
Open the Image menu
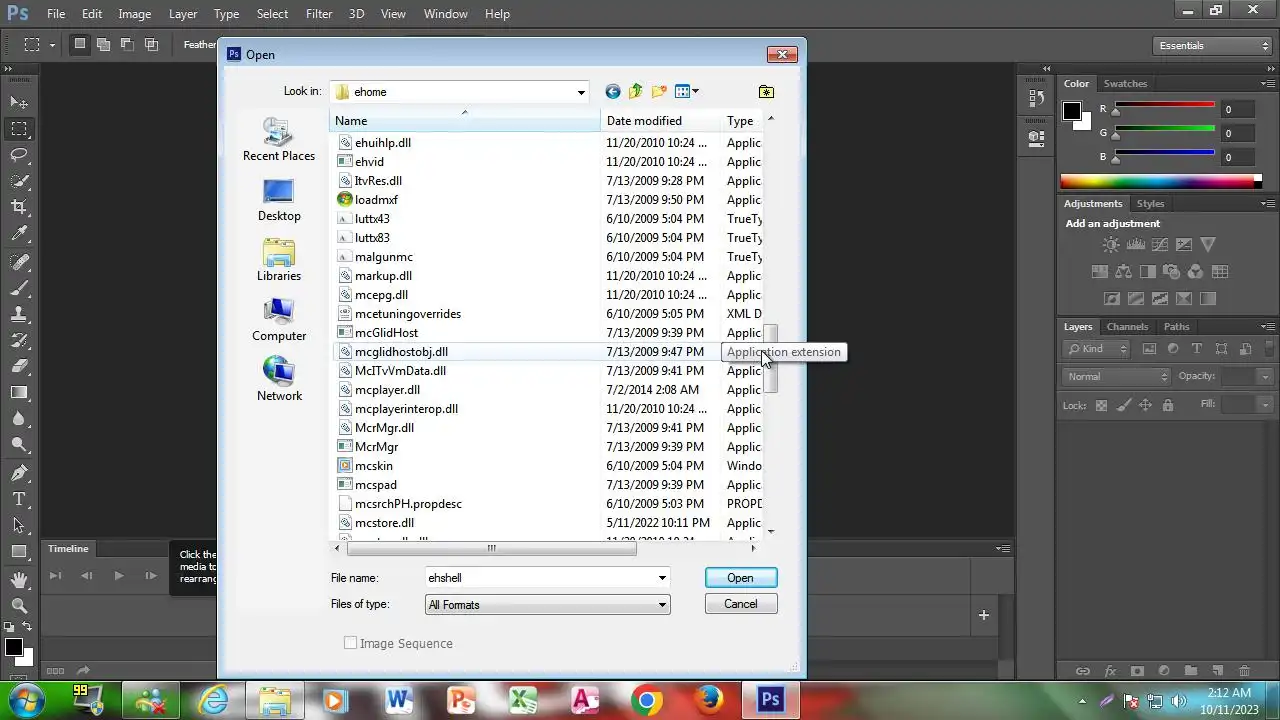click(x=135, y=14)
